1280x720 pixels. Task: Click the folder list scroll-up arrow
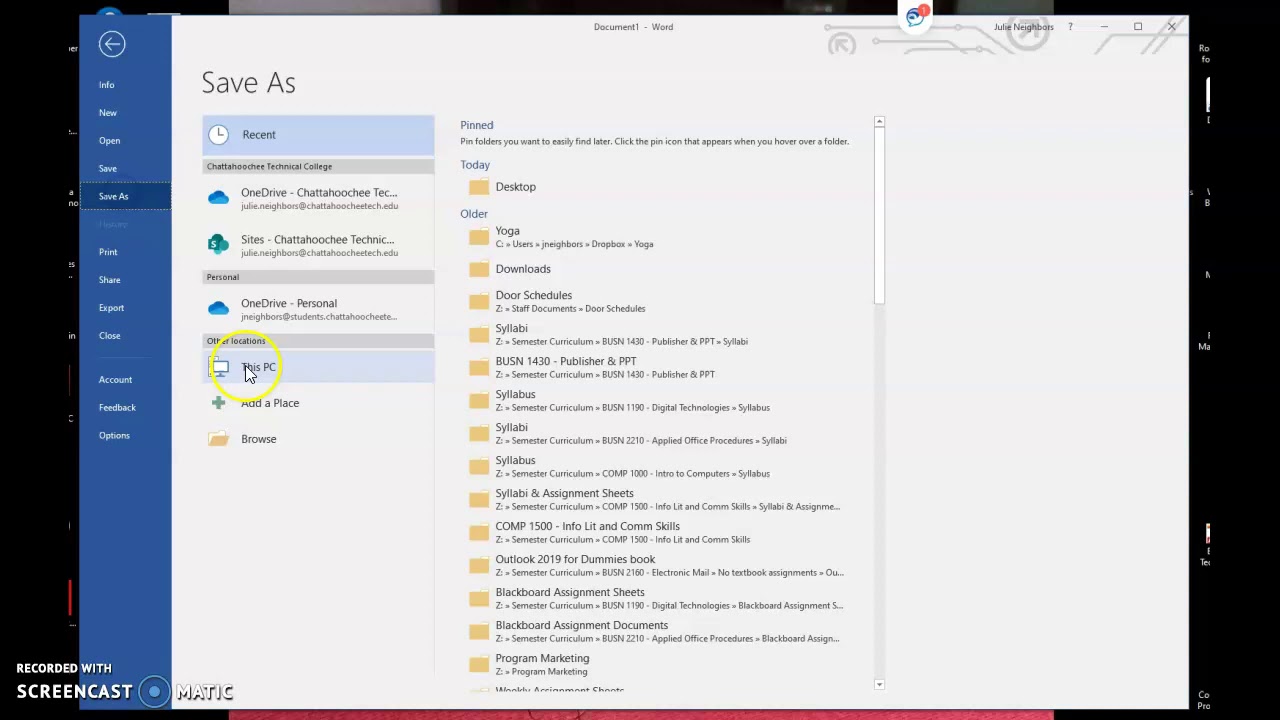coord(879,122)
